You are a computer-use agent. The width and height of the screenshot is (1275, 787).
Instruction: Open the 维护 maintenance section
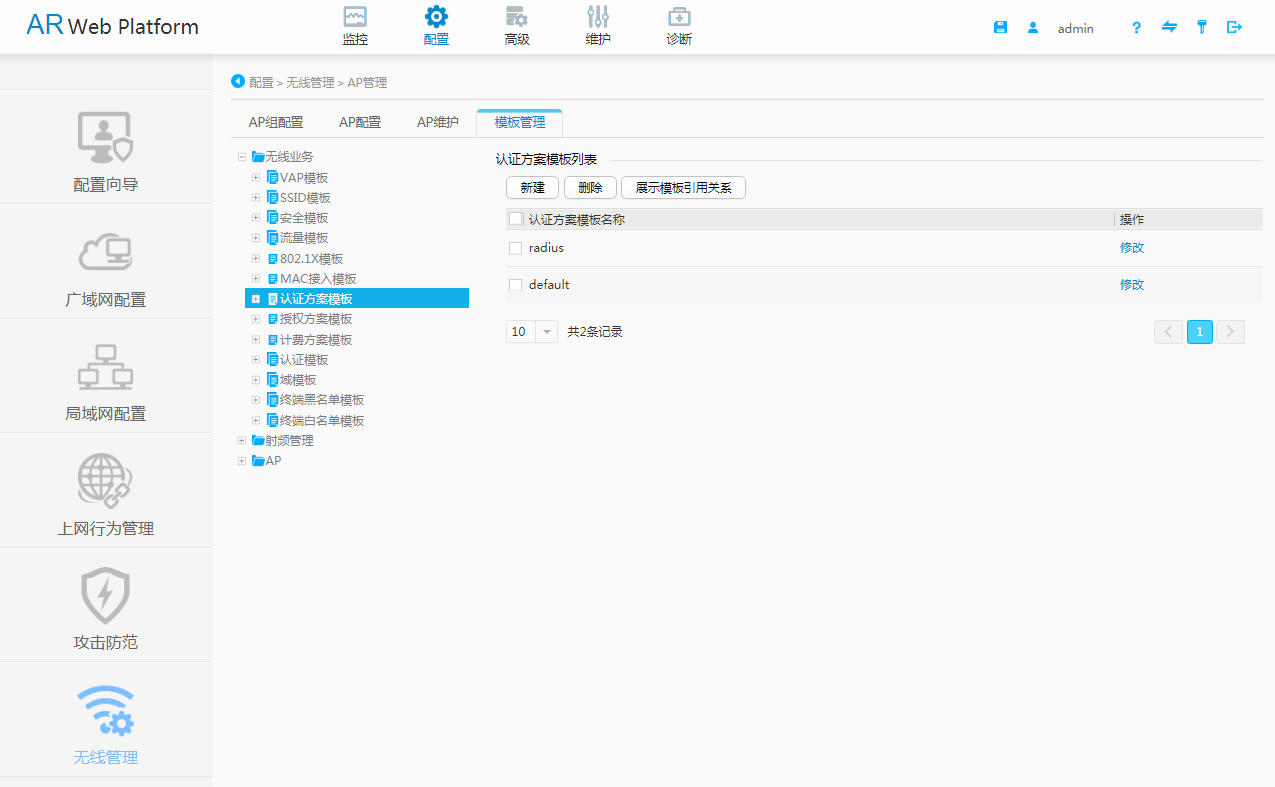pyautogui.click(x=597, y=25)
